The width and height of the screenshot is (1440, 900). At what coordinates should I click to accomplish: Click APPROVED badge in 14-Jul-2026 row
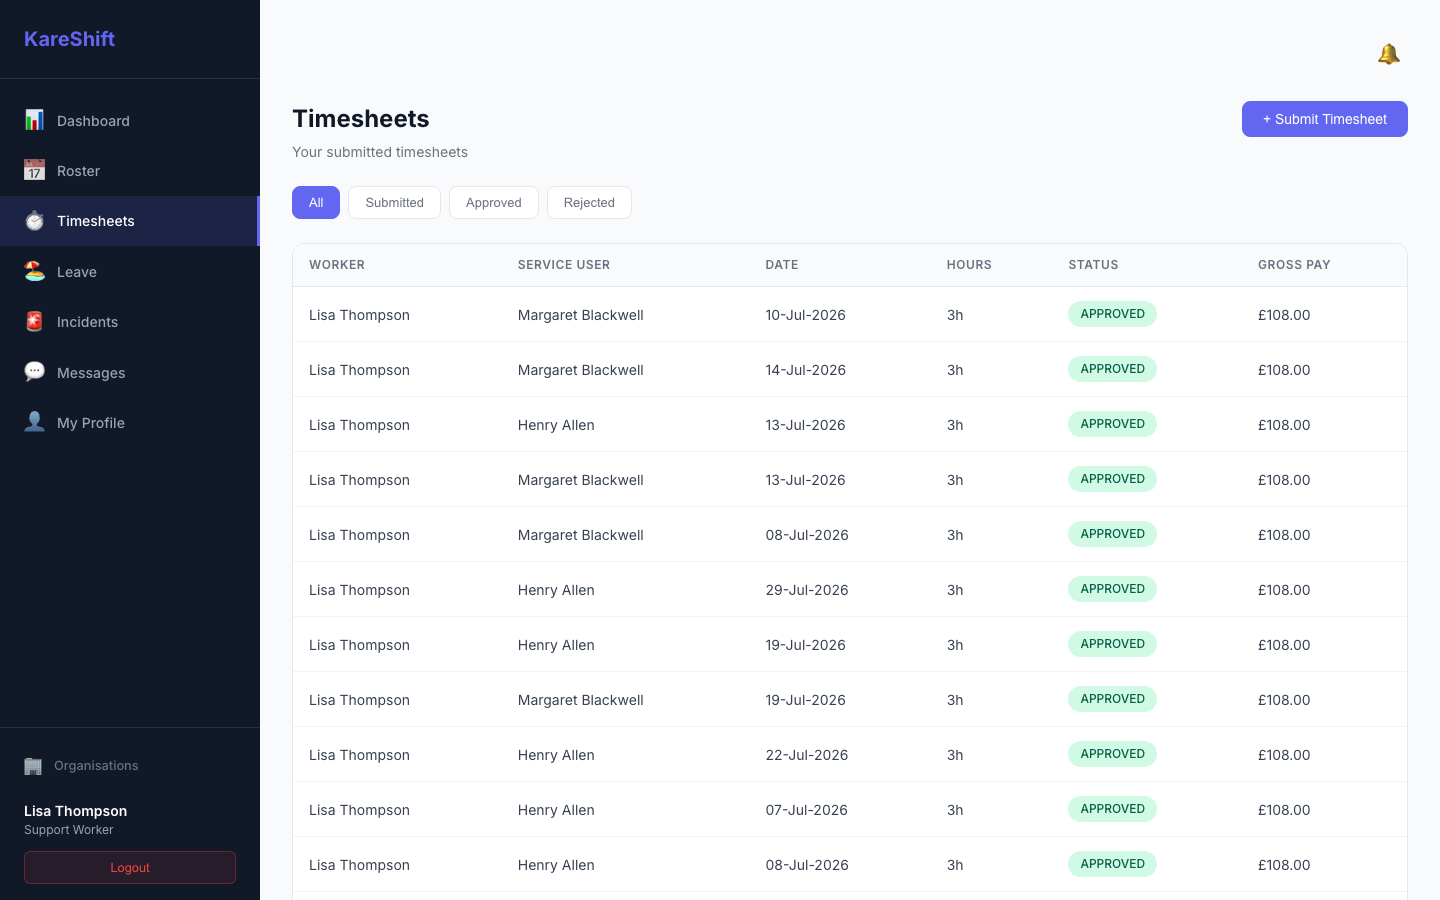[x=1112, y=369]
